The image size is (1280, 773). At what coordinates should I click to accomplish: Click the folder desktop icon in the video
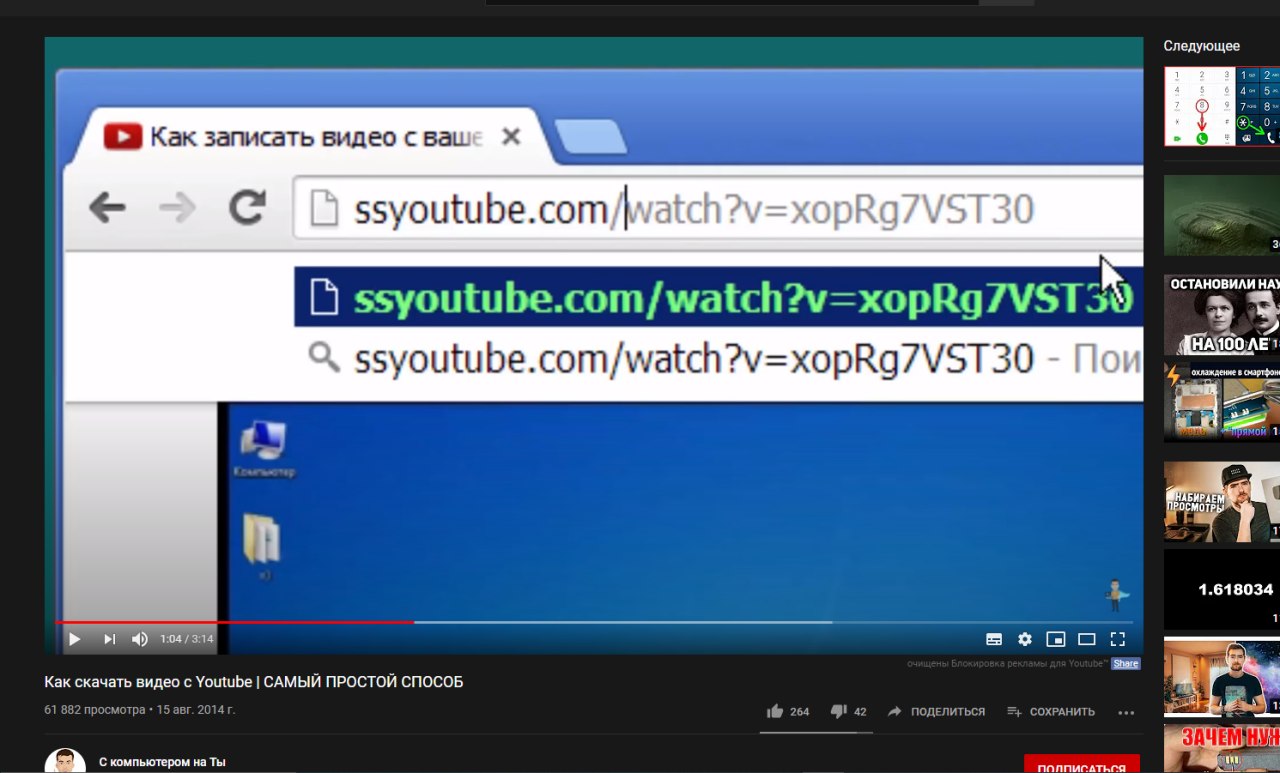click(x=263, y=546)
